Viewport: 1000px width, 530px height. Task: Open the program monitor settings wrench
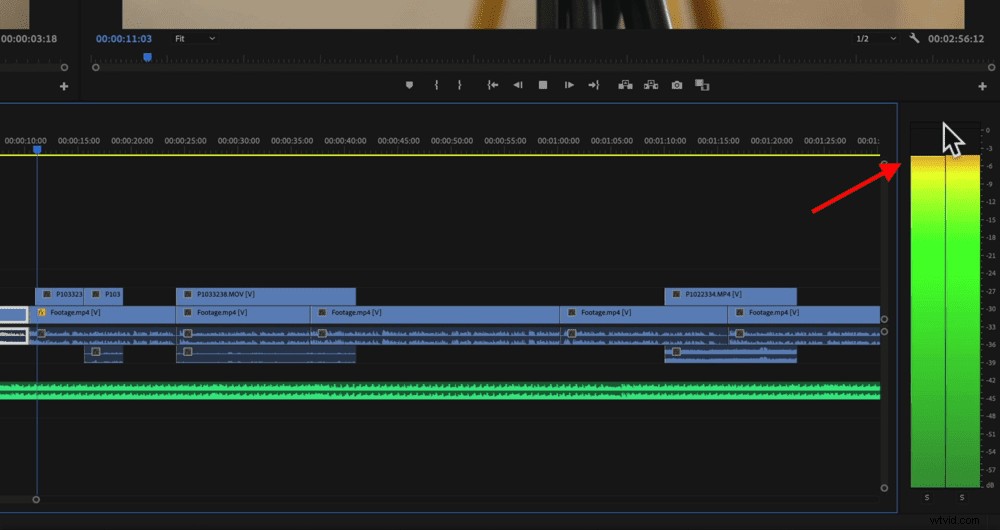pos(914,38)
